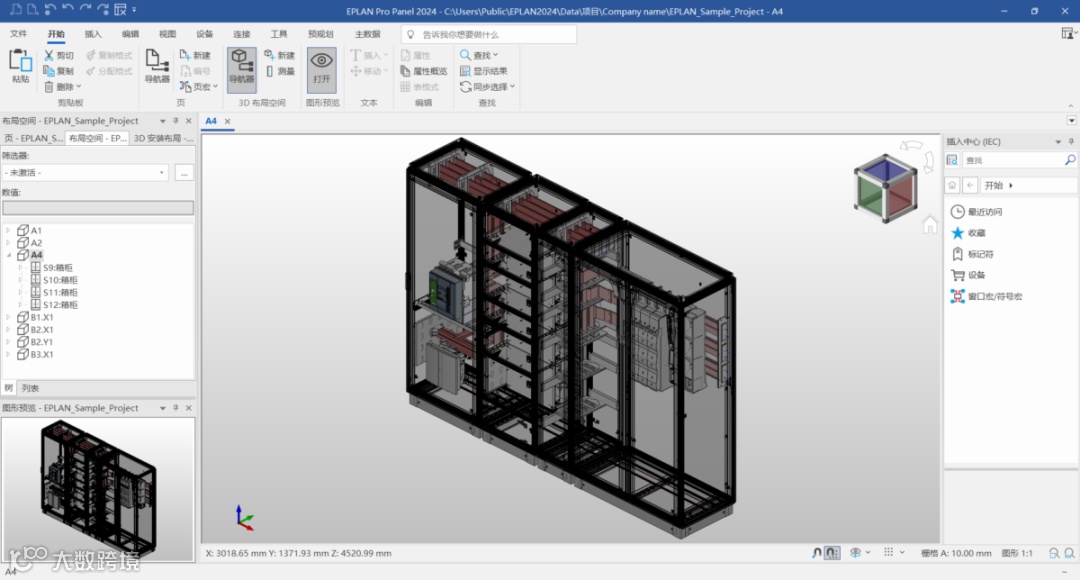The height and width of the screenshot is (580, 1080).
Task: Click the 粘贴 (Paste) button
Action: pyautogui.click(x=20, y=67)
